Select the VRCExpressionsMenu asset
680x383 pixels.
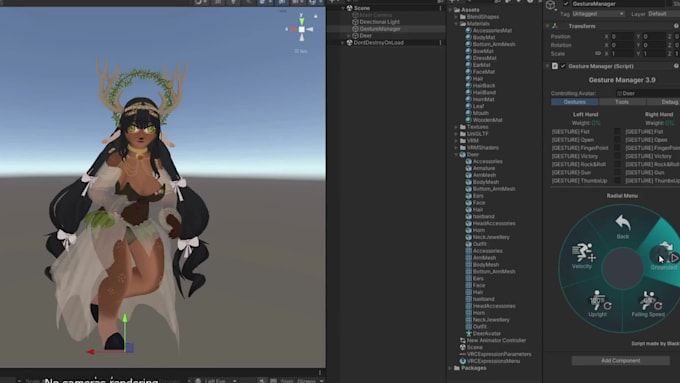tap(490, 361)
